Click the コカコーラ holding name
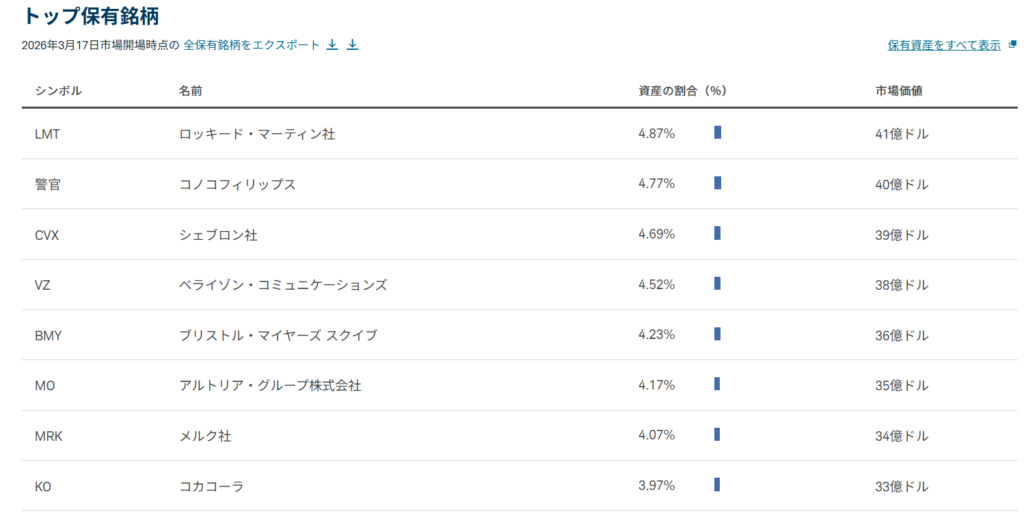The height and width of the screenshot is (518, 1024). 211,487
